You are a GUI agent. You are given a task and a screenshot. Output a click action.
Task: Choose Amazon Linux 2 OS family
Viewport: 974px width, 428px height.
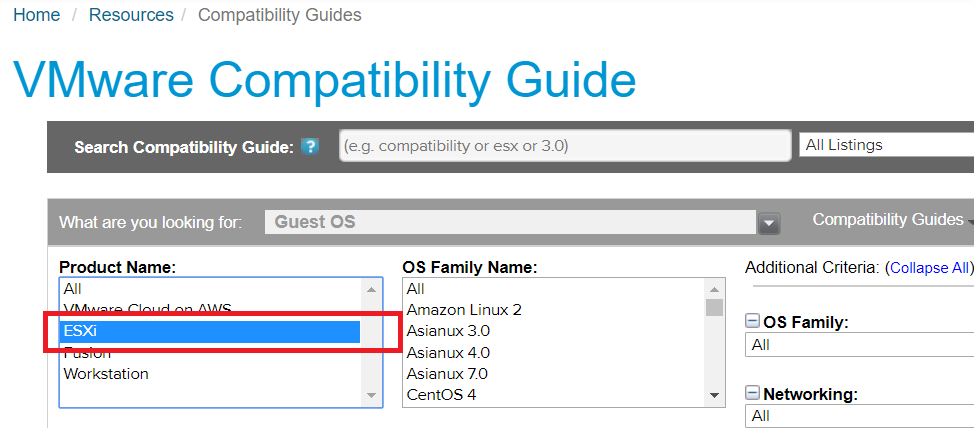click(x=464, y=310)
